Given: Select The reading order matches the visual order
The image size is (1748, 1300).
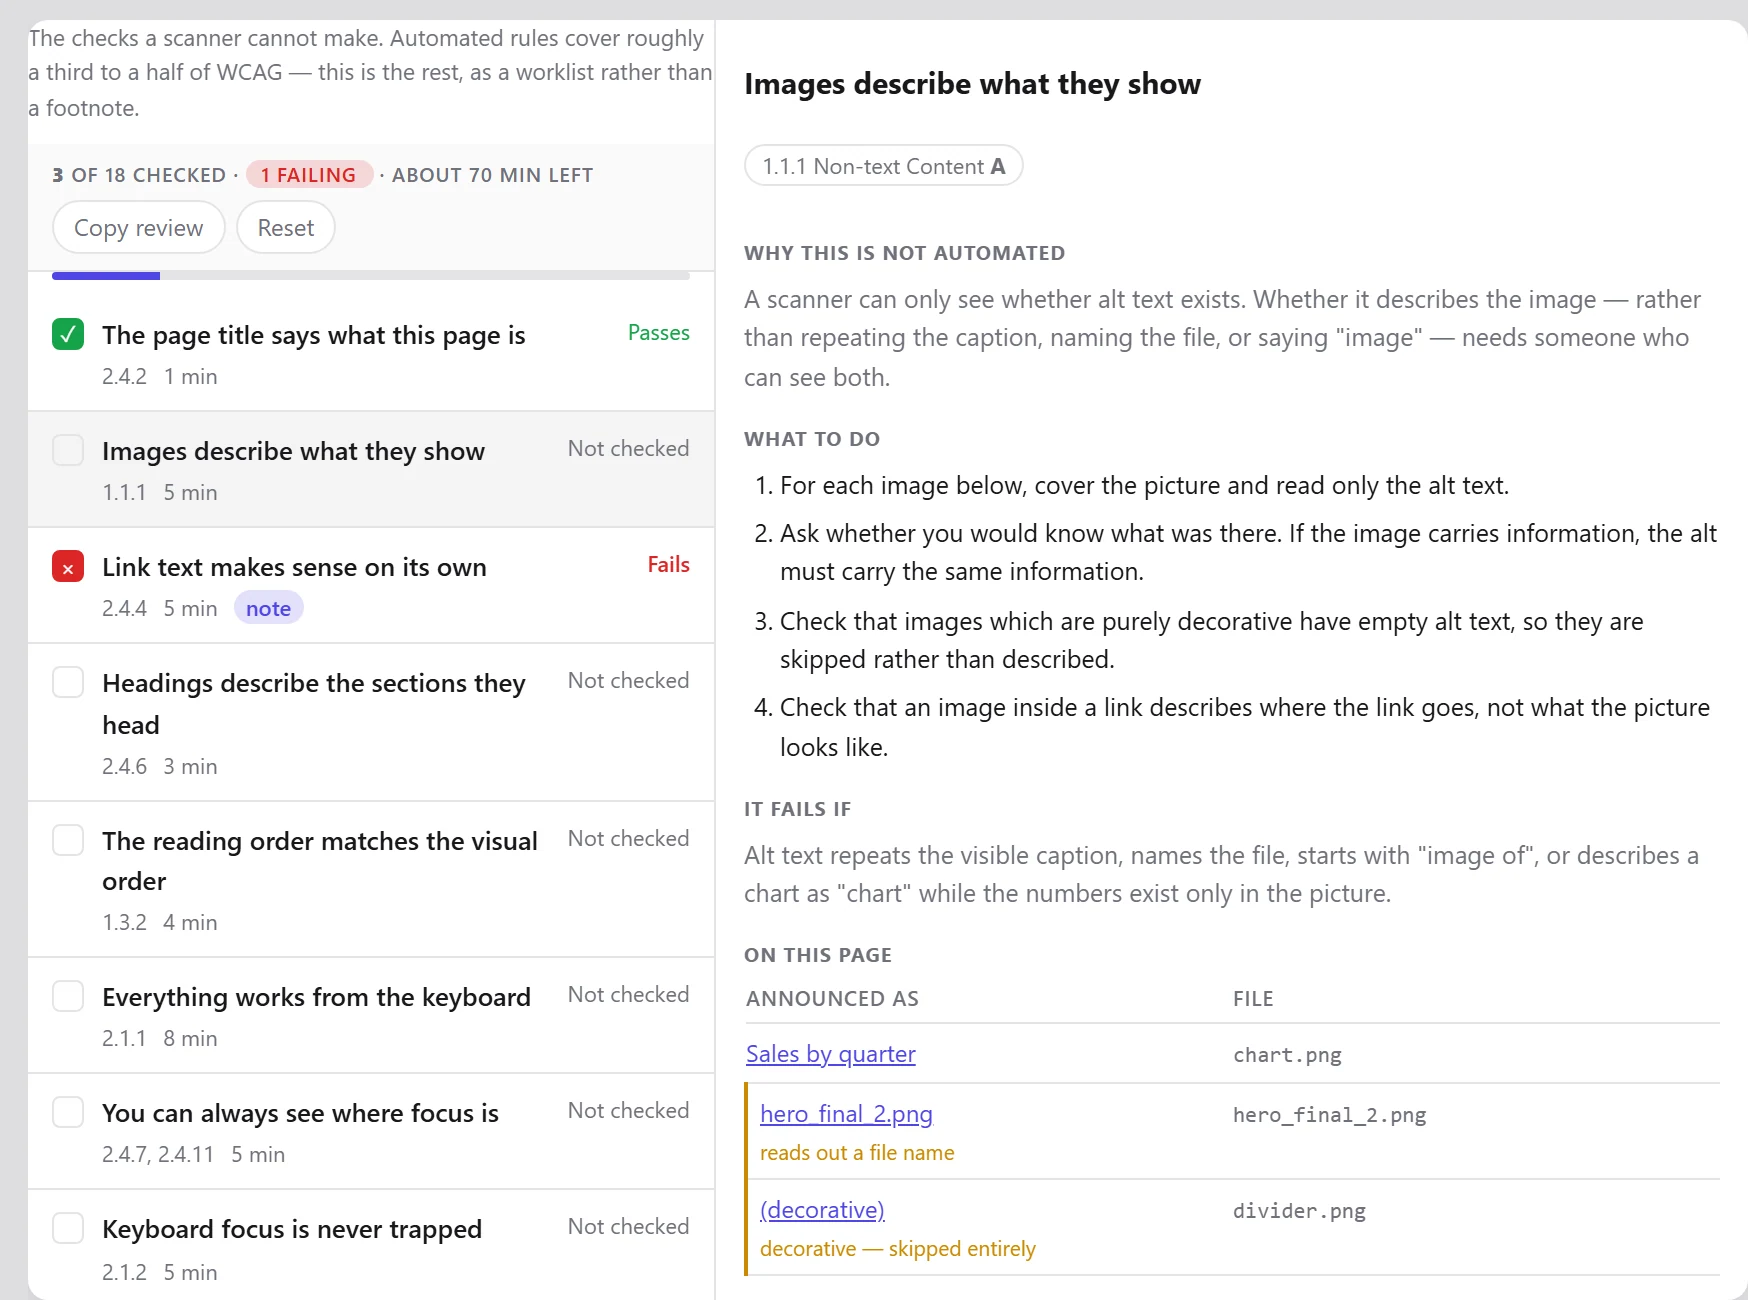Looking at the screenshot, I should click(371, 880).
